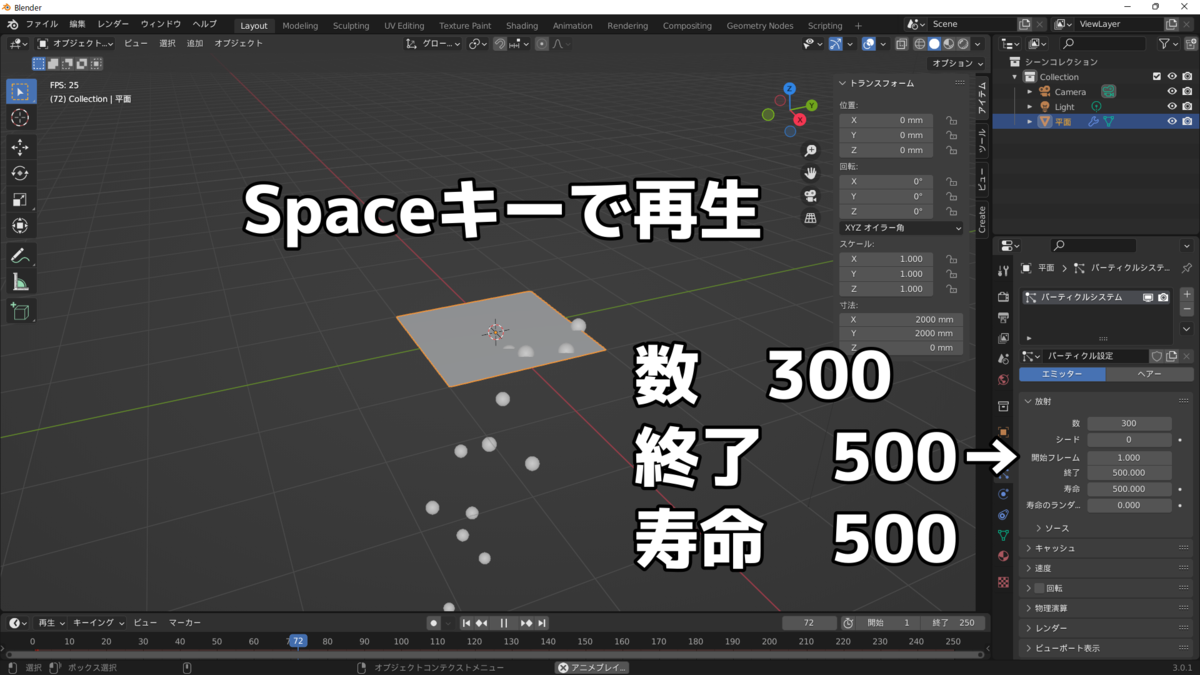Select the Scale tool
This screenshot has width=1200, height=675.
click(x=20, y=199)
